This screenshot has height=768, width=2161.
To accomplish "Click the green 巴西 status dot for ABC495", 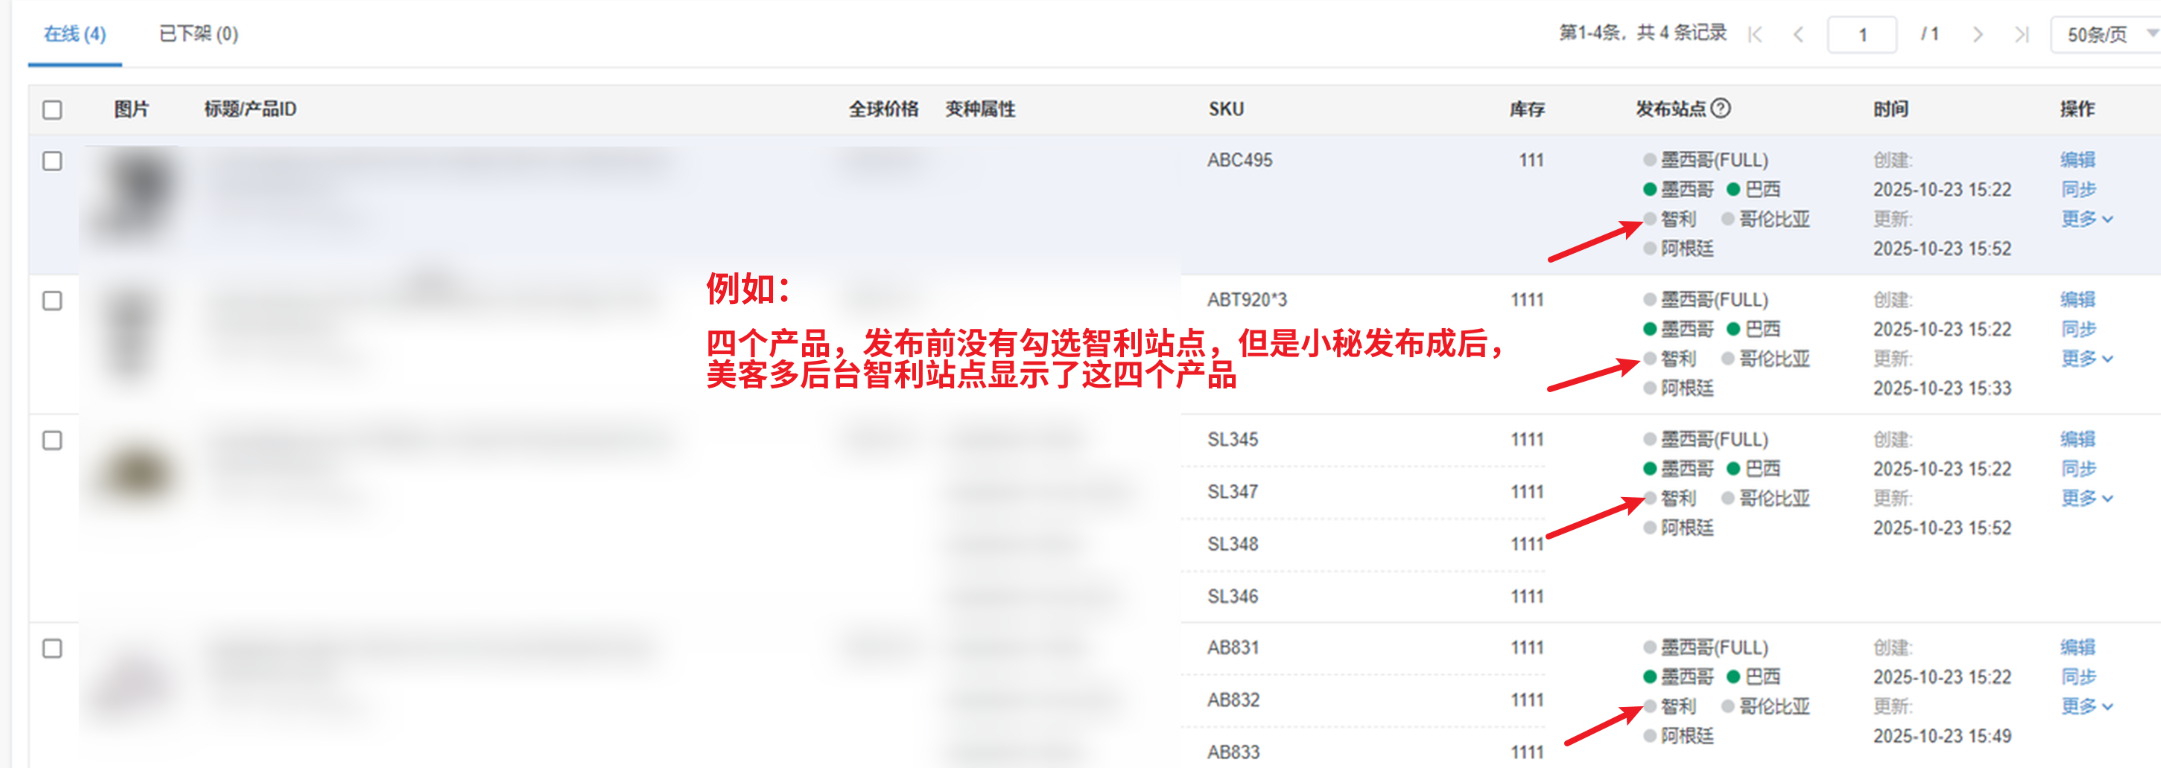I will pyautogui.click(x=1734, y=190).
